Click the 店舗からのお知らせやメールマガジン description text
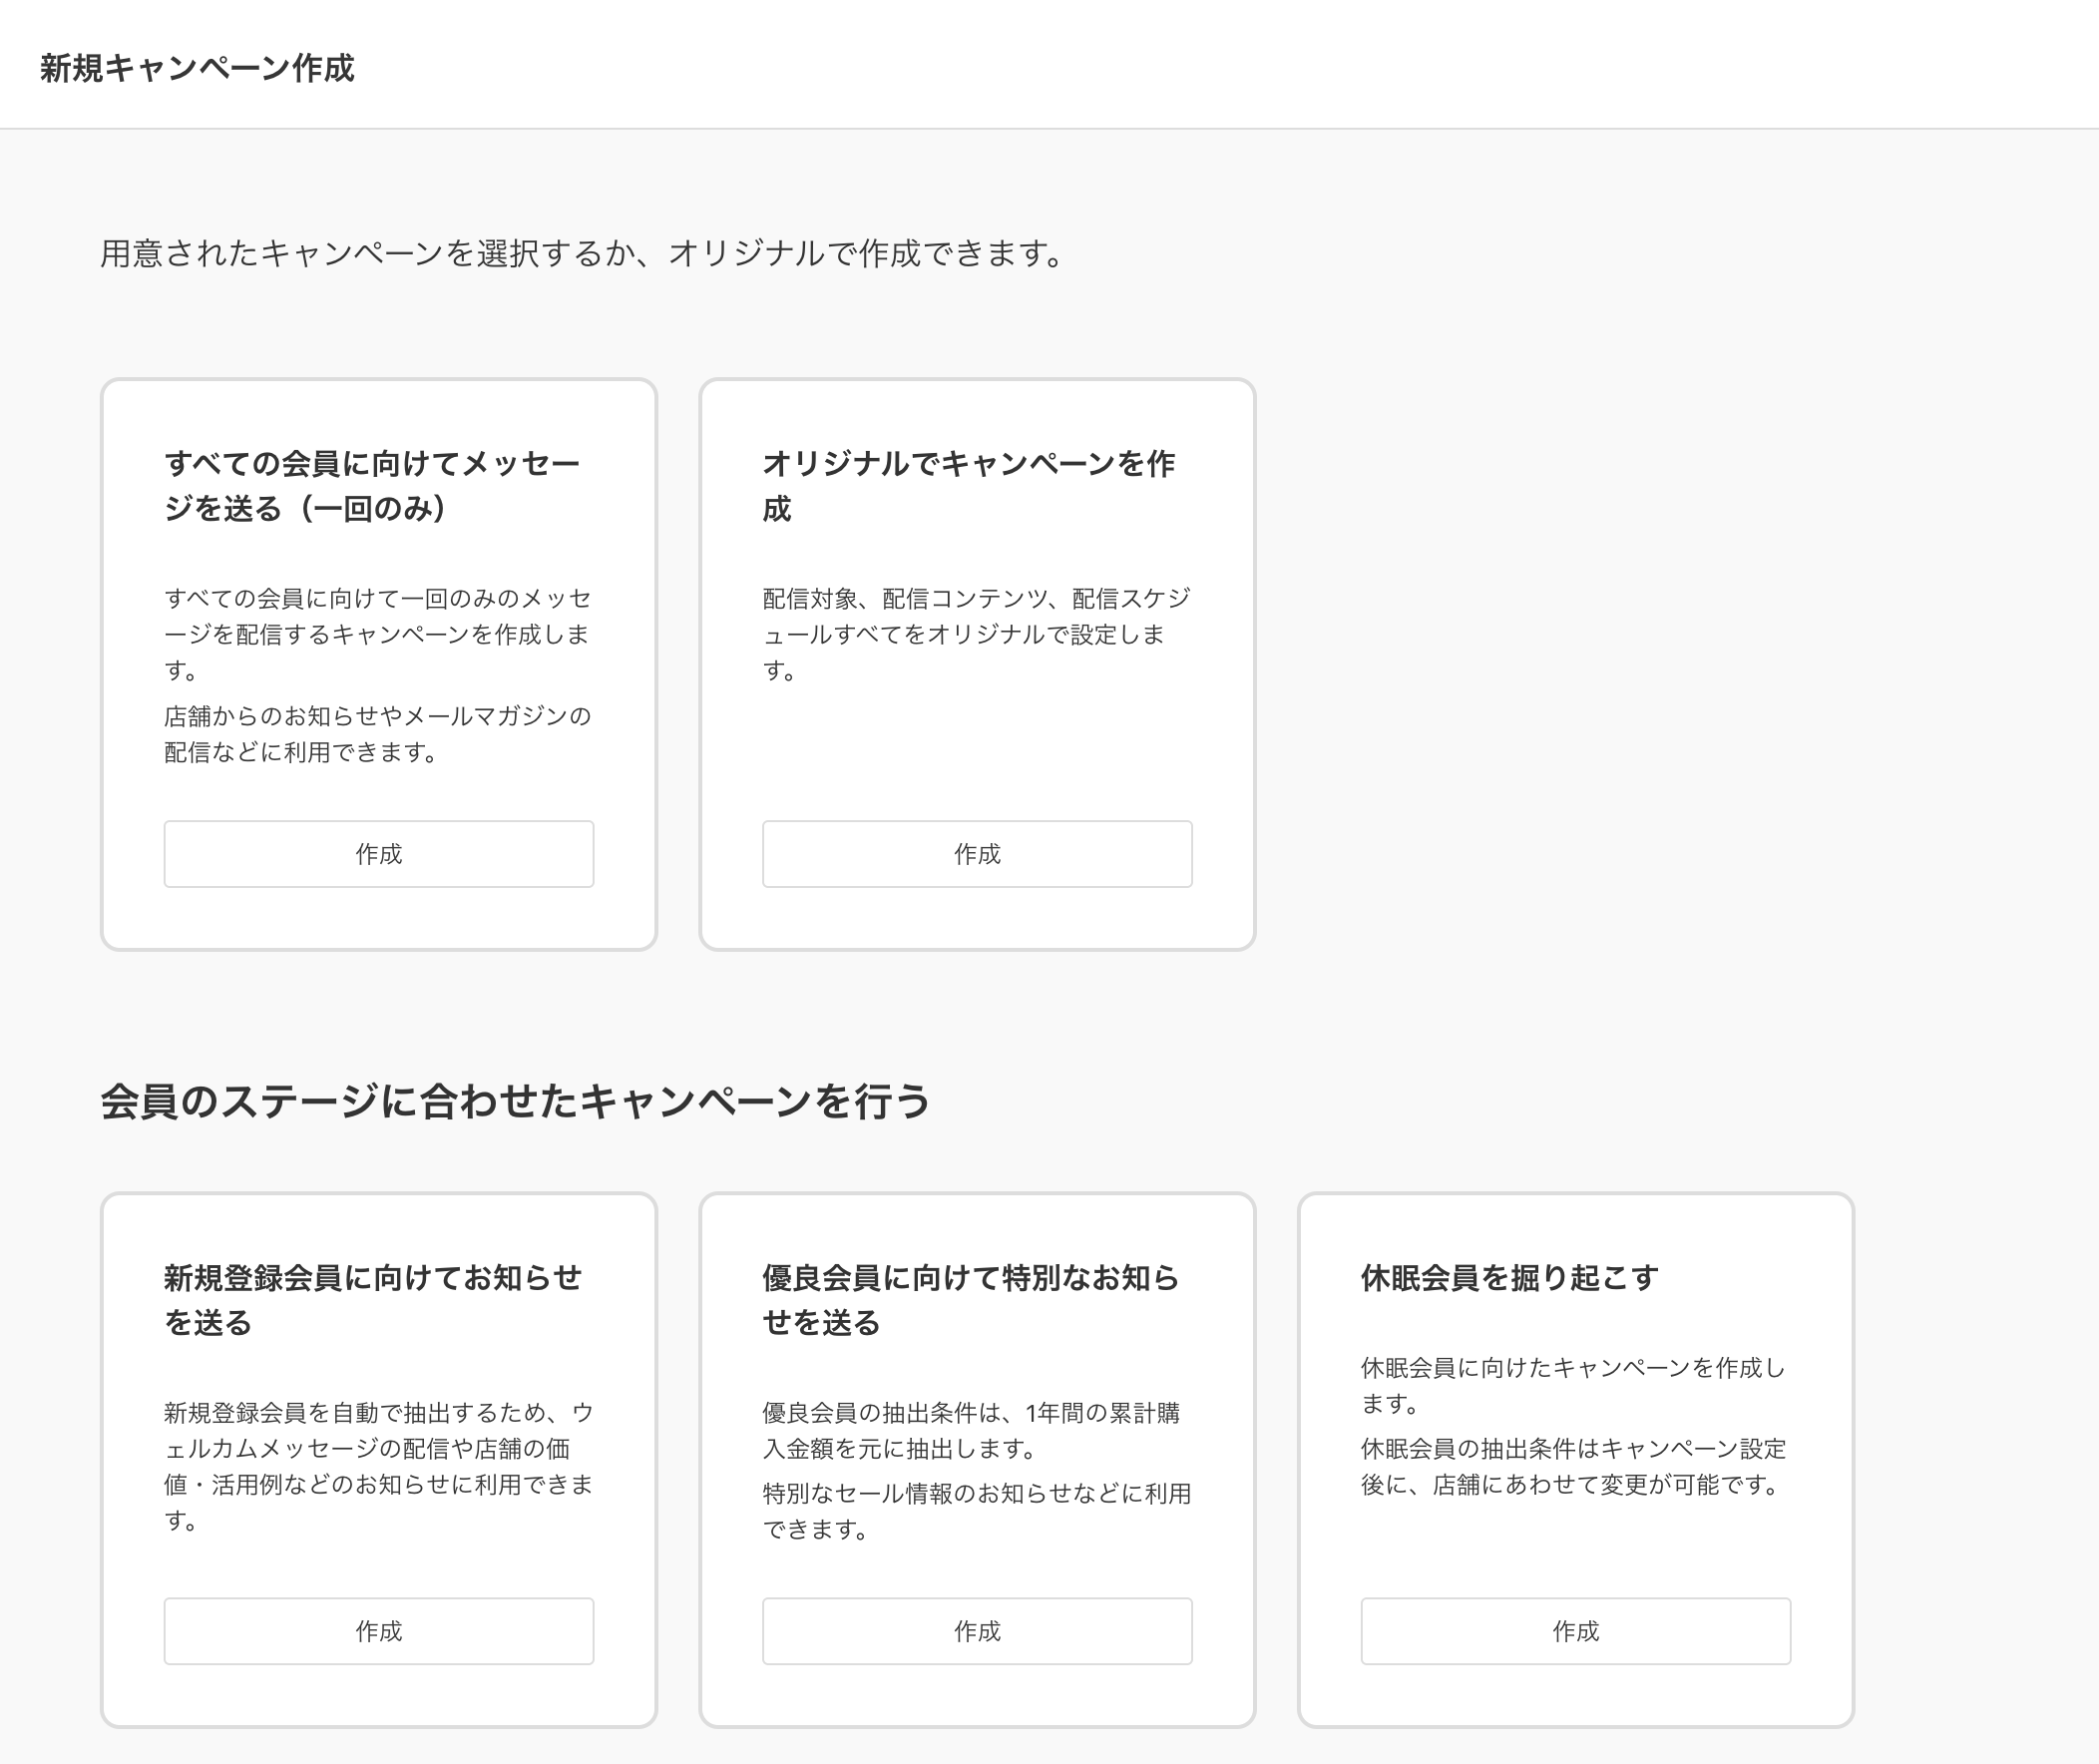 click(377, 734)
